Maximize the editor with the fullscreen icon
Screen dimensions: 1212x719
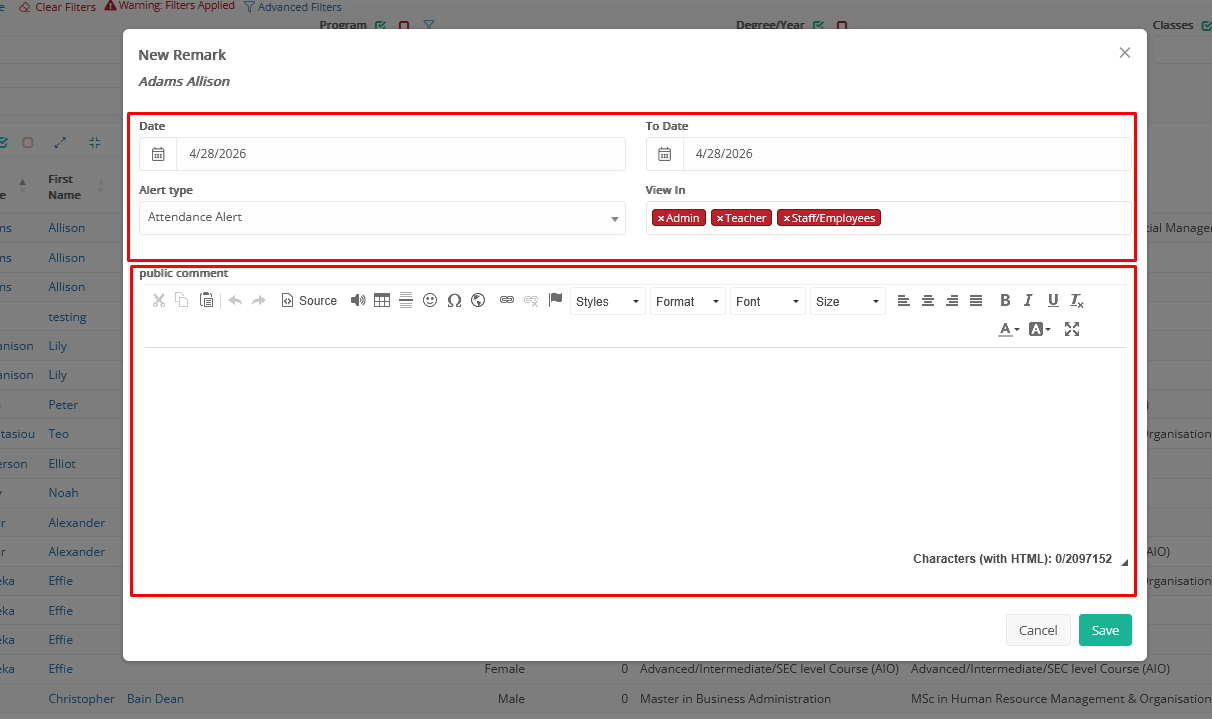click(x=1072, y=329)
